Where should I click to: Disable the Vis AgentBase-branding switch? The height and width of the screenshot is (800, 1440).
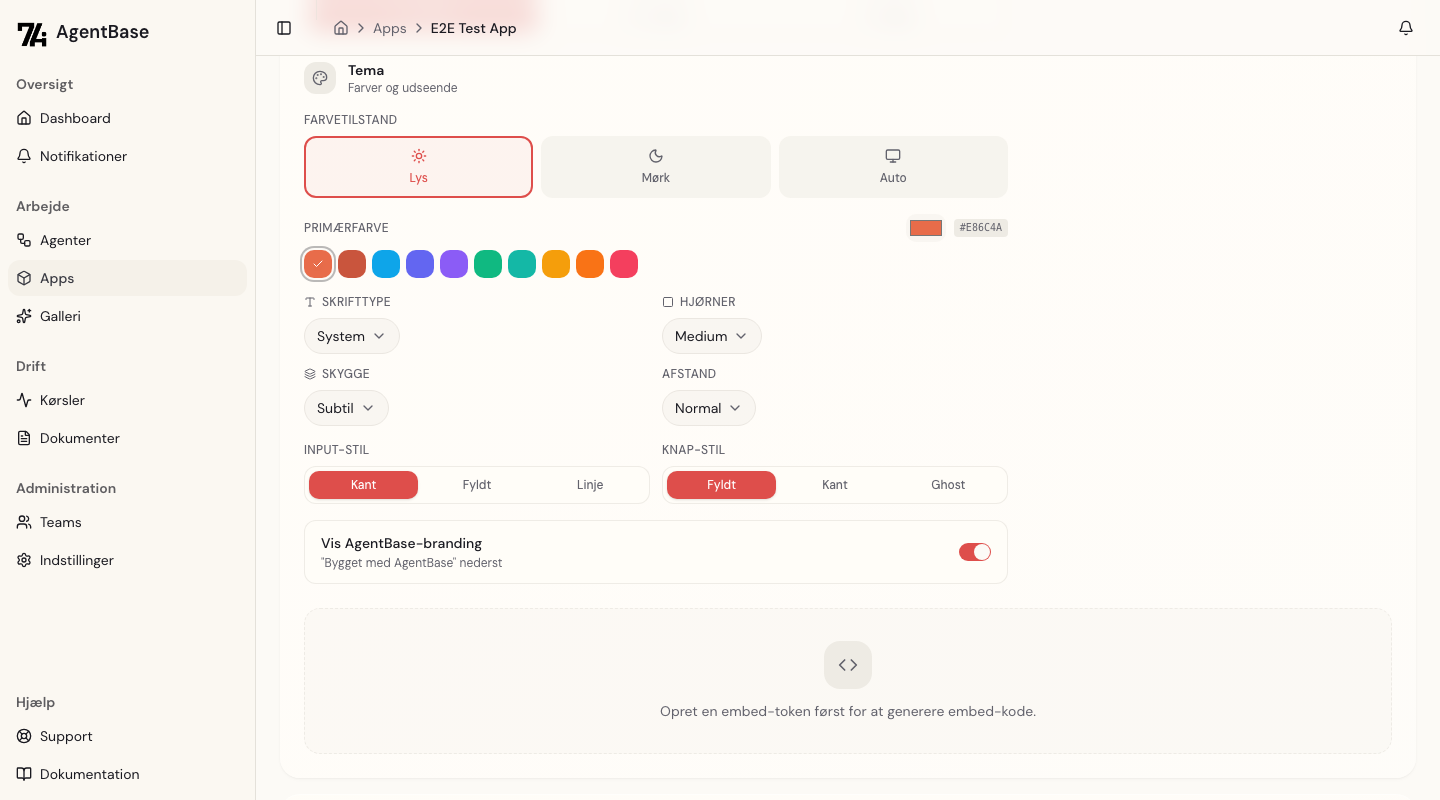[974, 552]
